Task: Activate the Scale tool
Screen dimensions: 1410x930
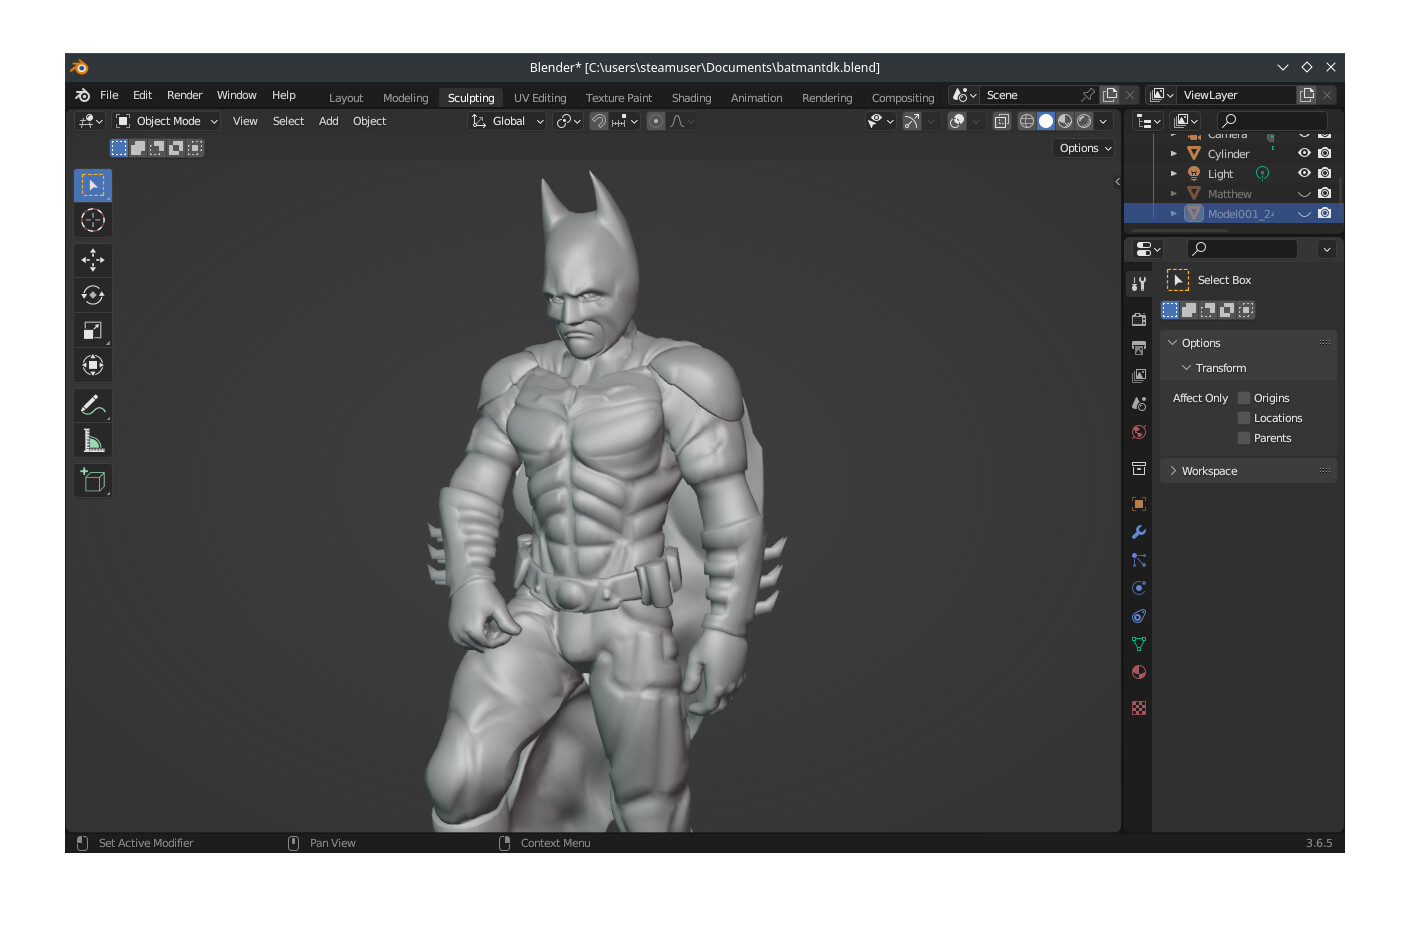Action: (x=93, y=330)
